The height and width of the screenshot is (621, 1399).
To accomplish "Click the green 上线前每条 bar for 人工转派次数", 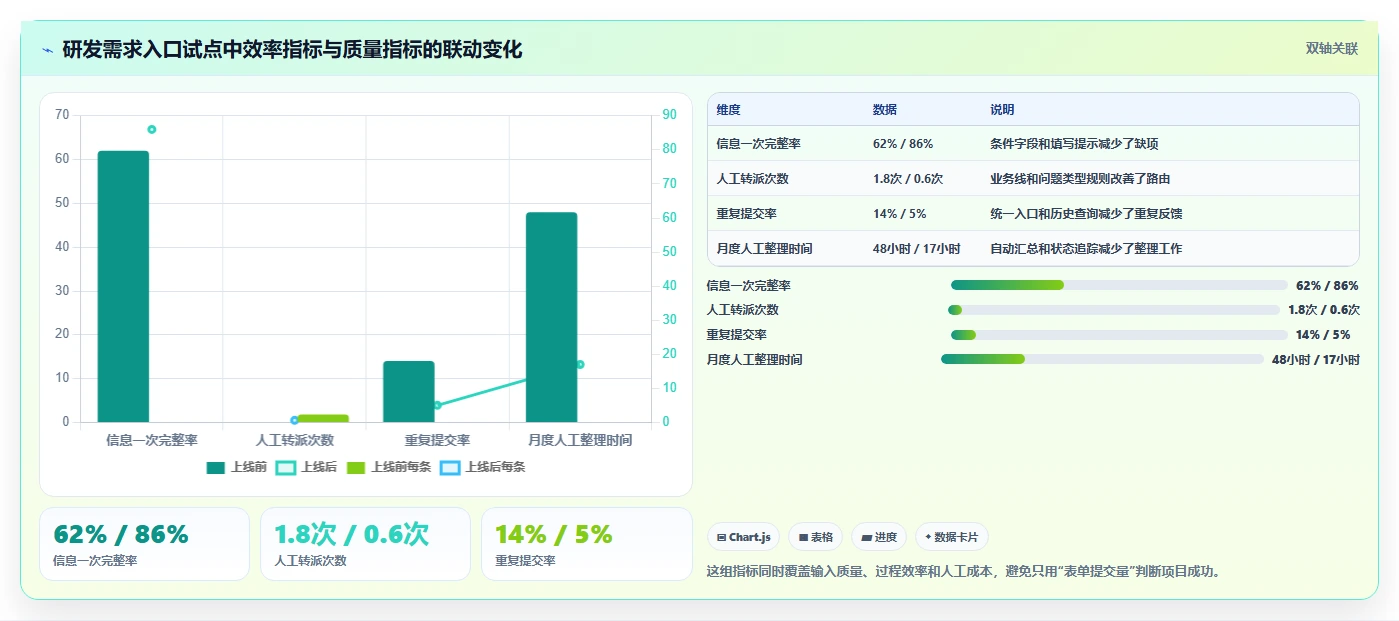I will (x=323, y=418).
